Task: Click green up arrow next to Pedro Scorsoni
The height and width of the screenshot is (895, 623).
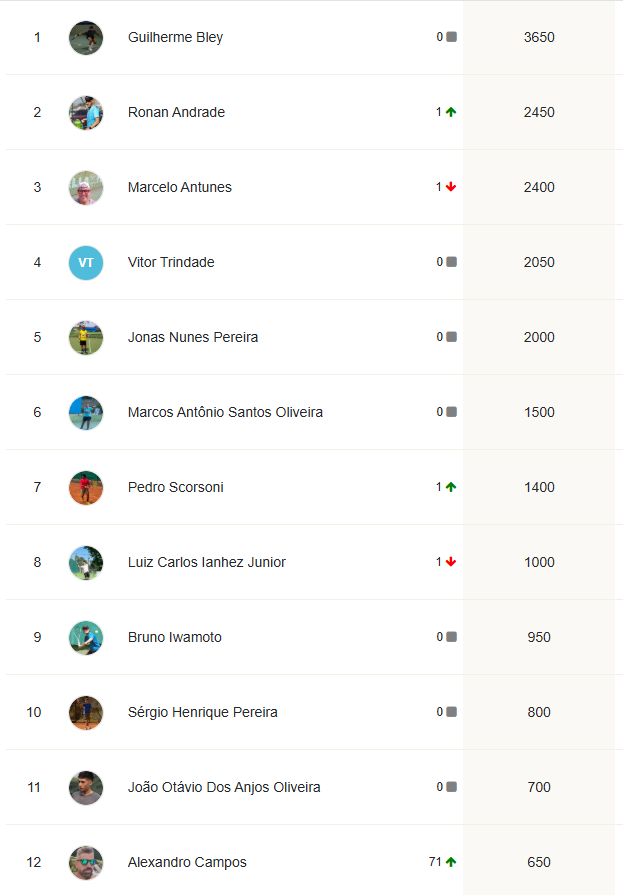Action: point(451,488)
